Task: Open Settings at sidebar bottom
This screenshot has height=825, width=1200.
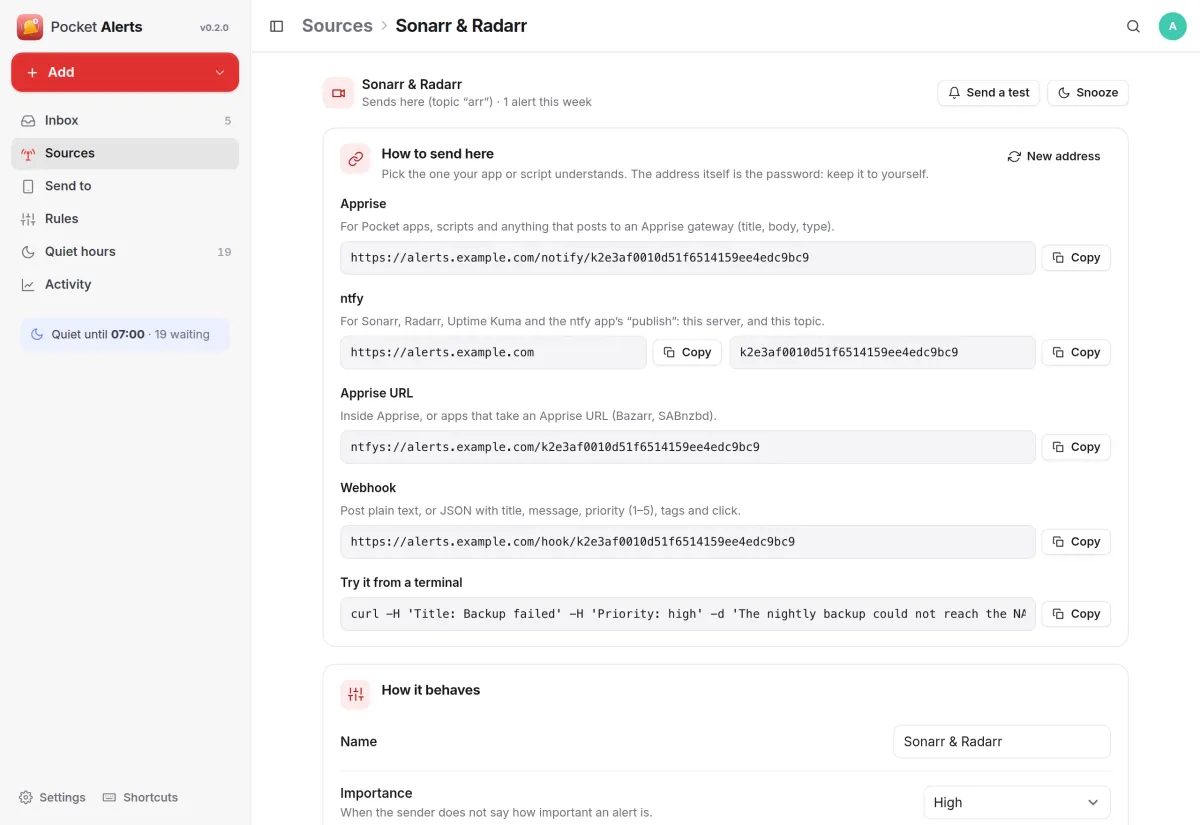Action: (52, 797)
